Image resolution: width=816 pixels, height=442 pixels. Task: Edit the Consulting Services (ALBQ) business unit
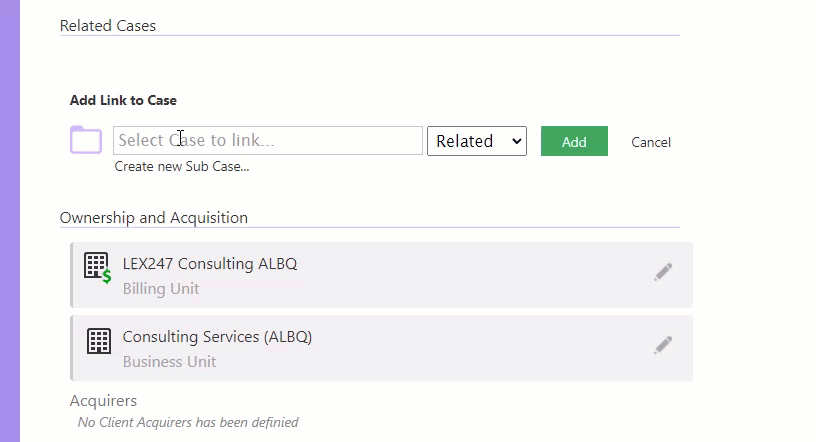click(x=663, y=345)
